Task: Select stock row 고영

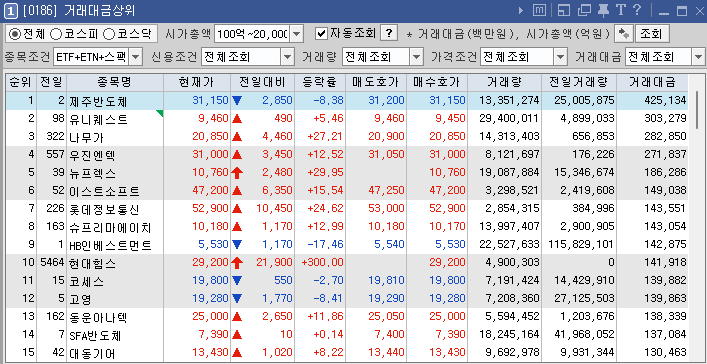Action: coord(347,299)
